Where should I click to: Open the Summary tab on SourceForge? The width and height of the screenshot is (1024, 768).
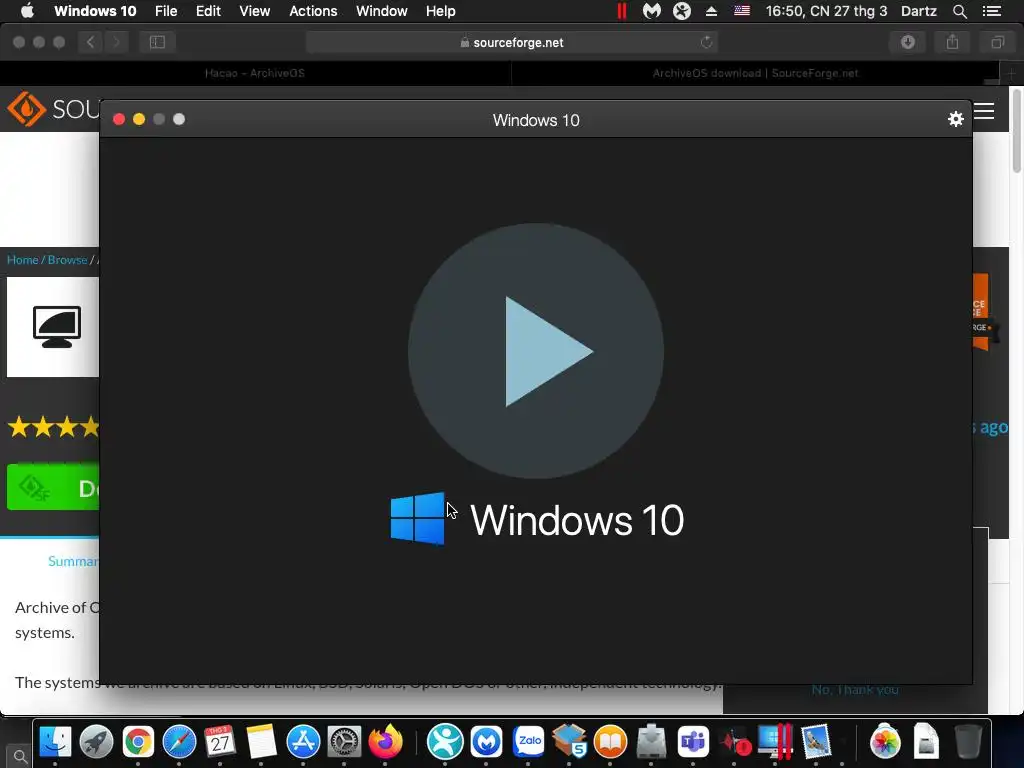click(x=73, y=561)
